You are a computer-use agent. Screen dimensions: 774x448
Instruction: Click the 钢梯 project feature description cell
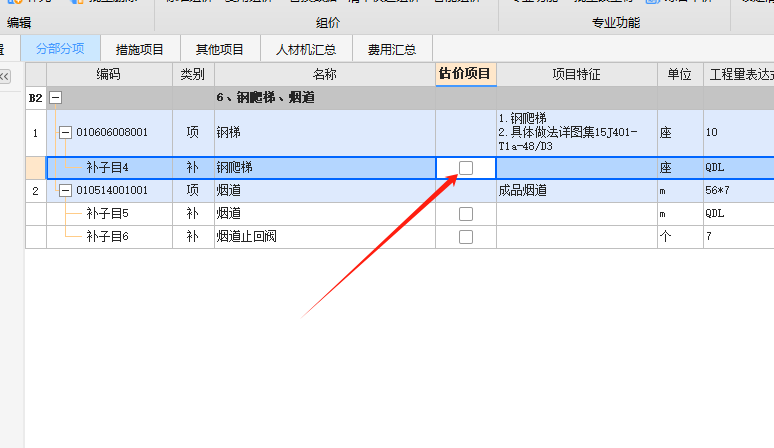(x=577, y=132)
